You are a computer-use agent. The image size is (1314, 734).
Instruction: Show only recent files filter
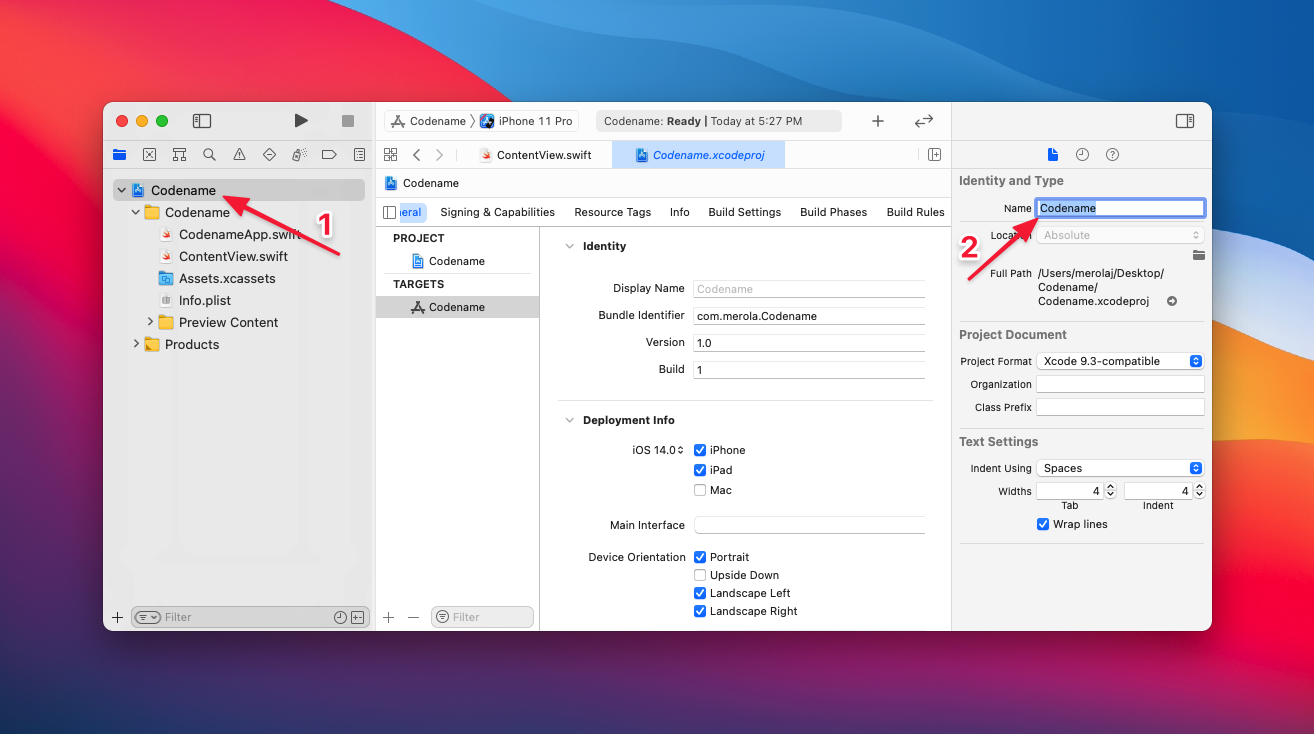point(340,617)
